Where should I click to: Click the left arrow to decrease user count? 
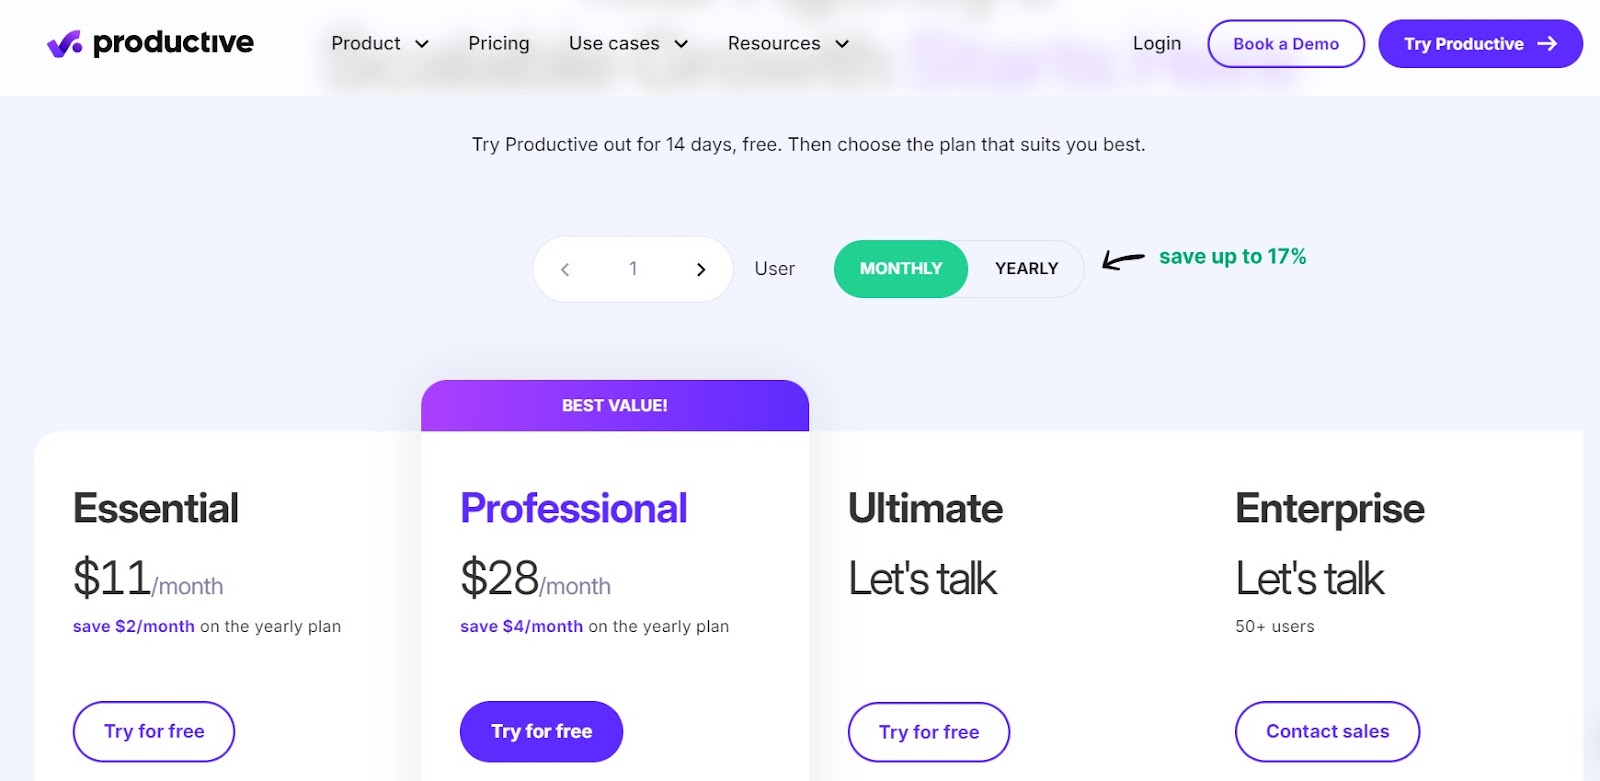pyautogui.click(x=566, y=268)
